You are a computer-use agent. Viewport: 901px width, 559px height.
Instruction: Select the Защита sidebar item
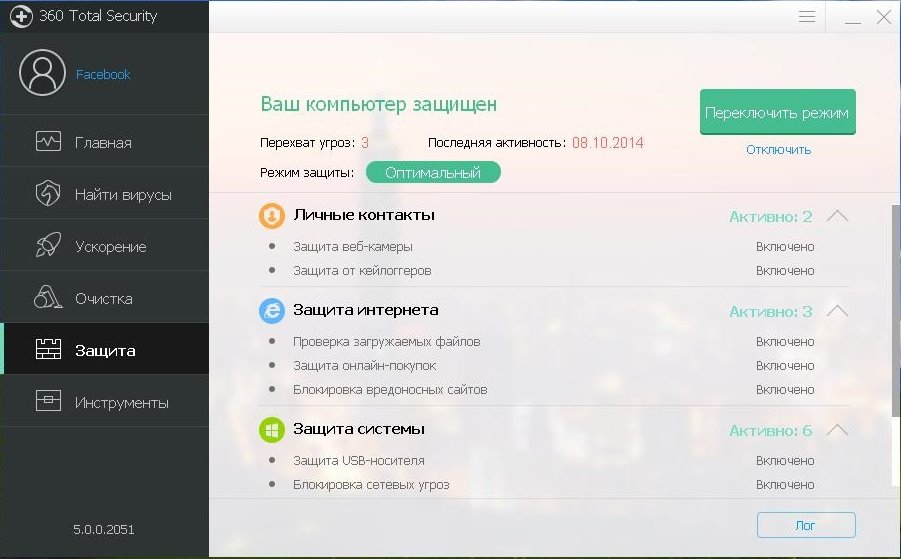[x=105, y=349]
